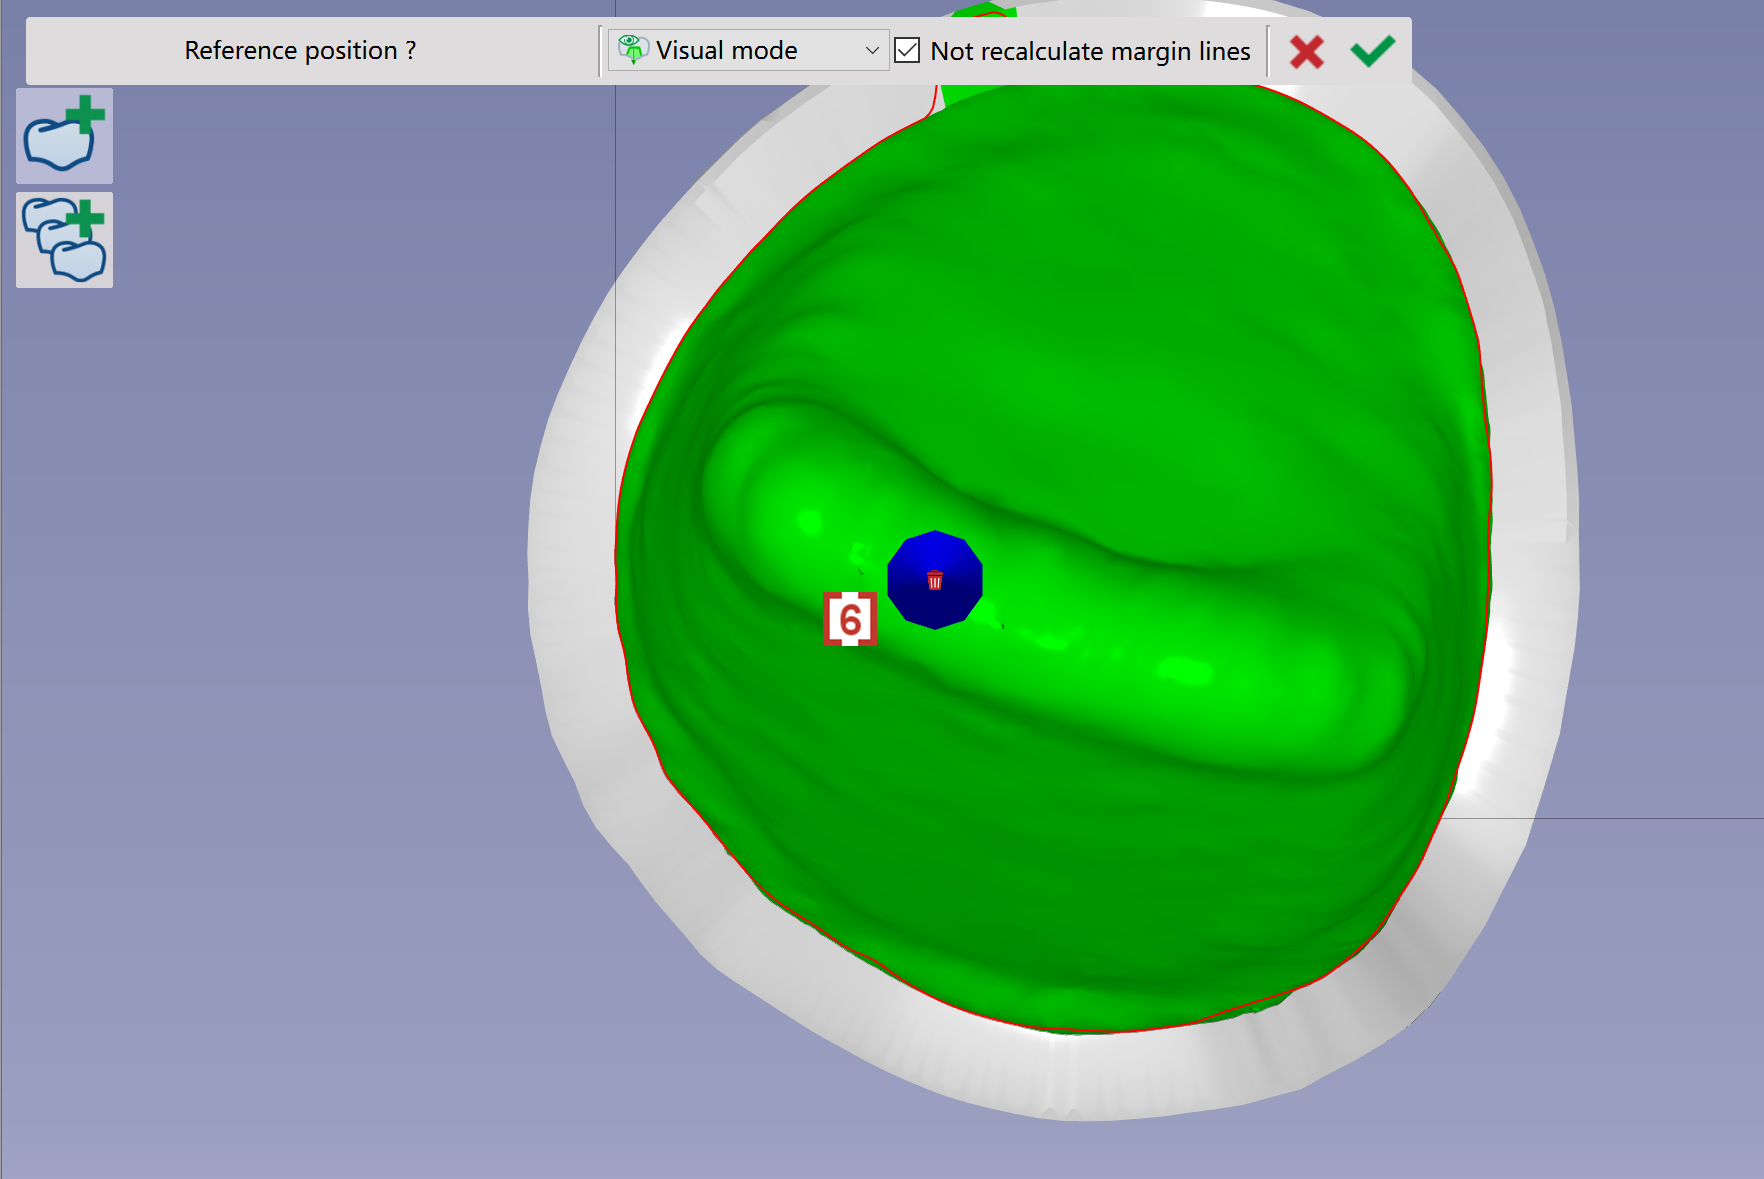Toggle Not recalculate margin lines checkbox

(907, 50)
